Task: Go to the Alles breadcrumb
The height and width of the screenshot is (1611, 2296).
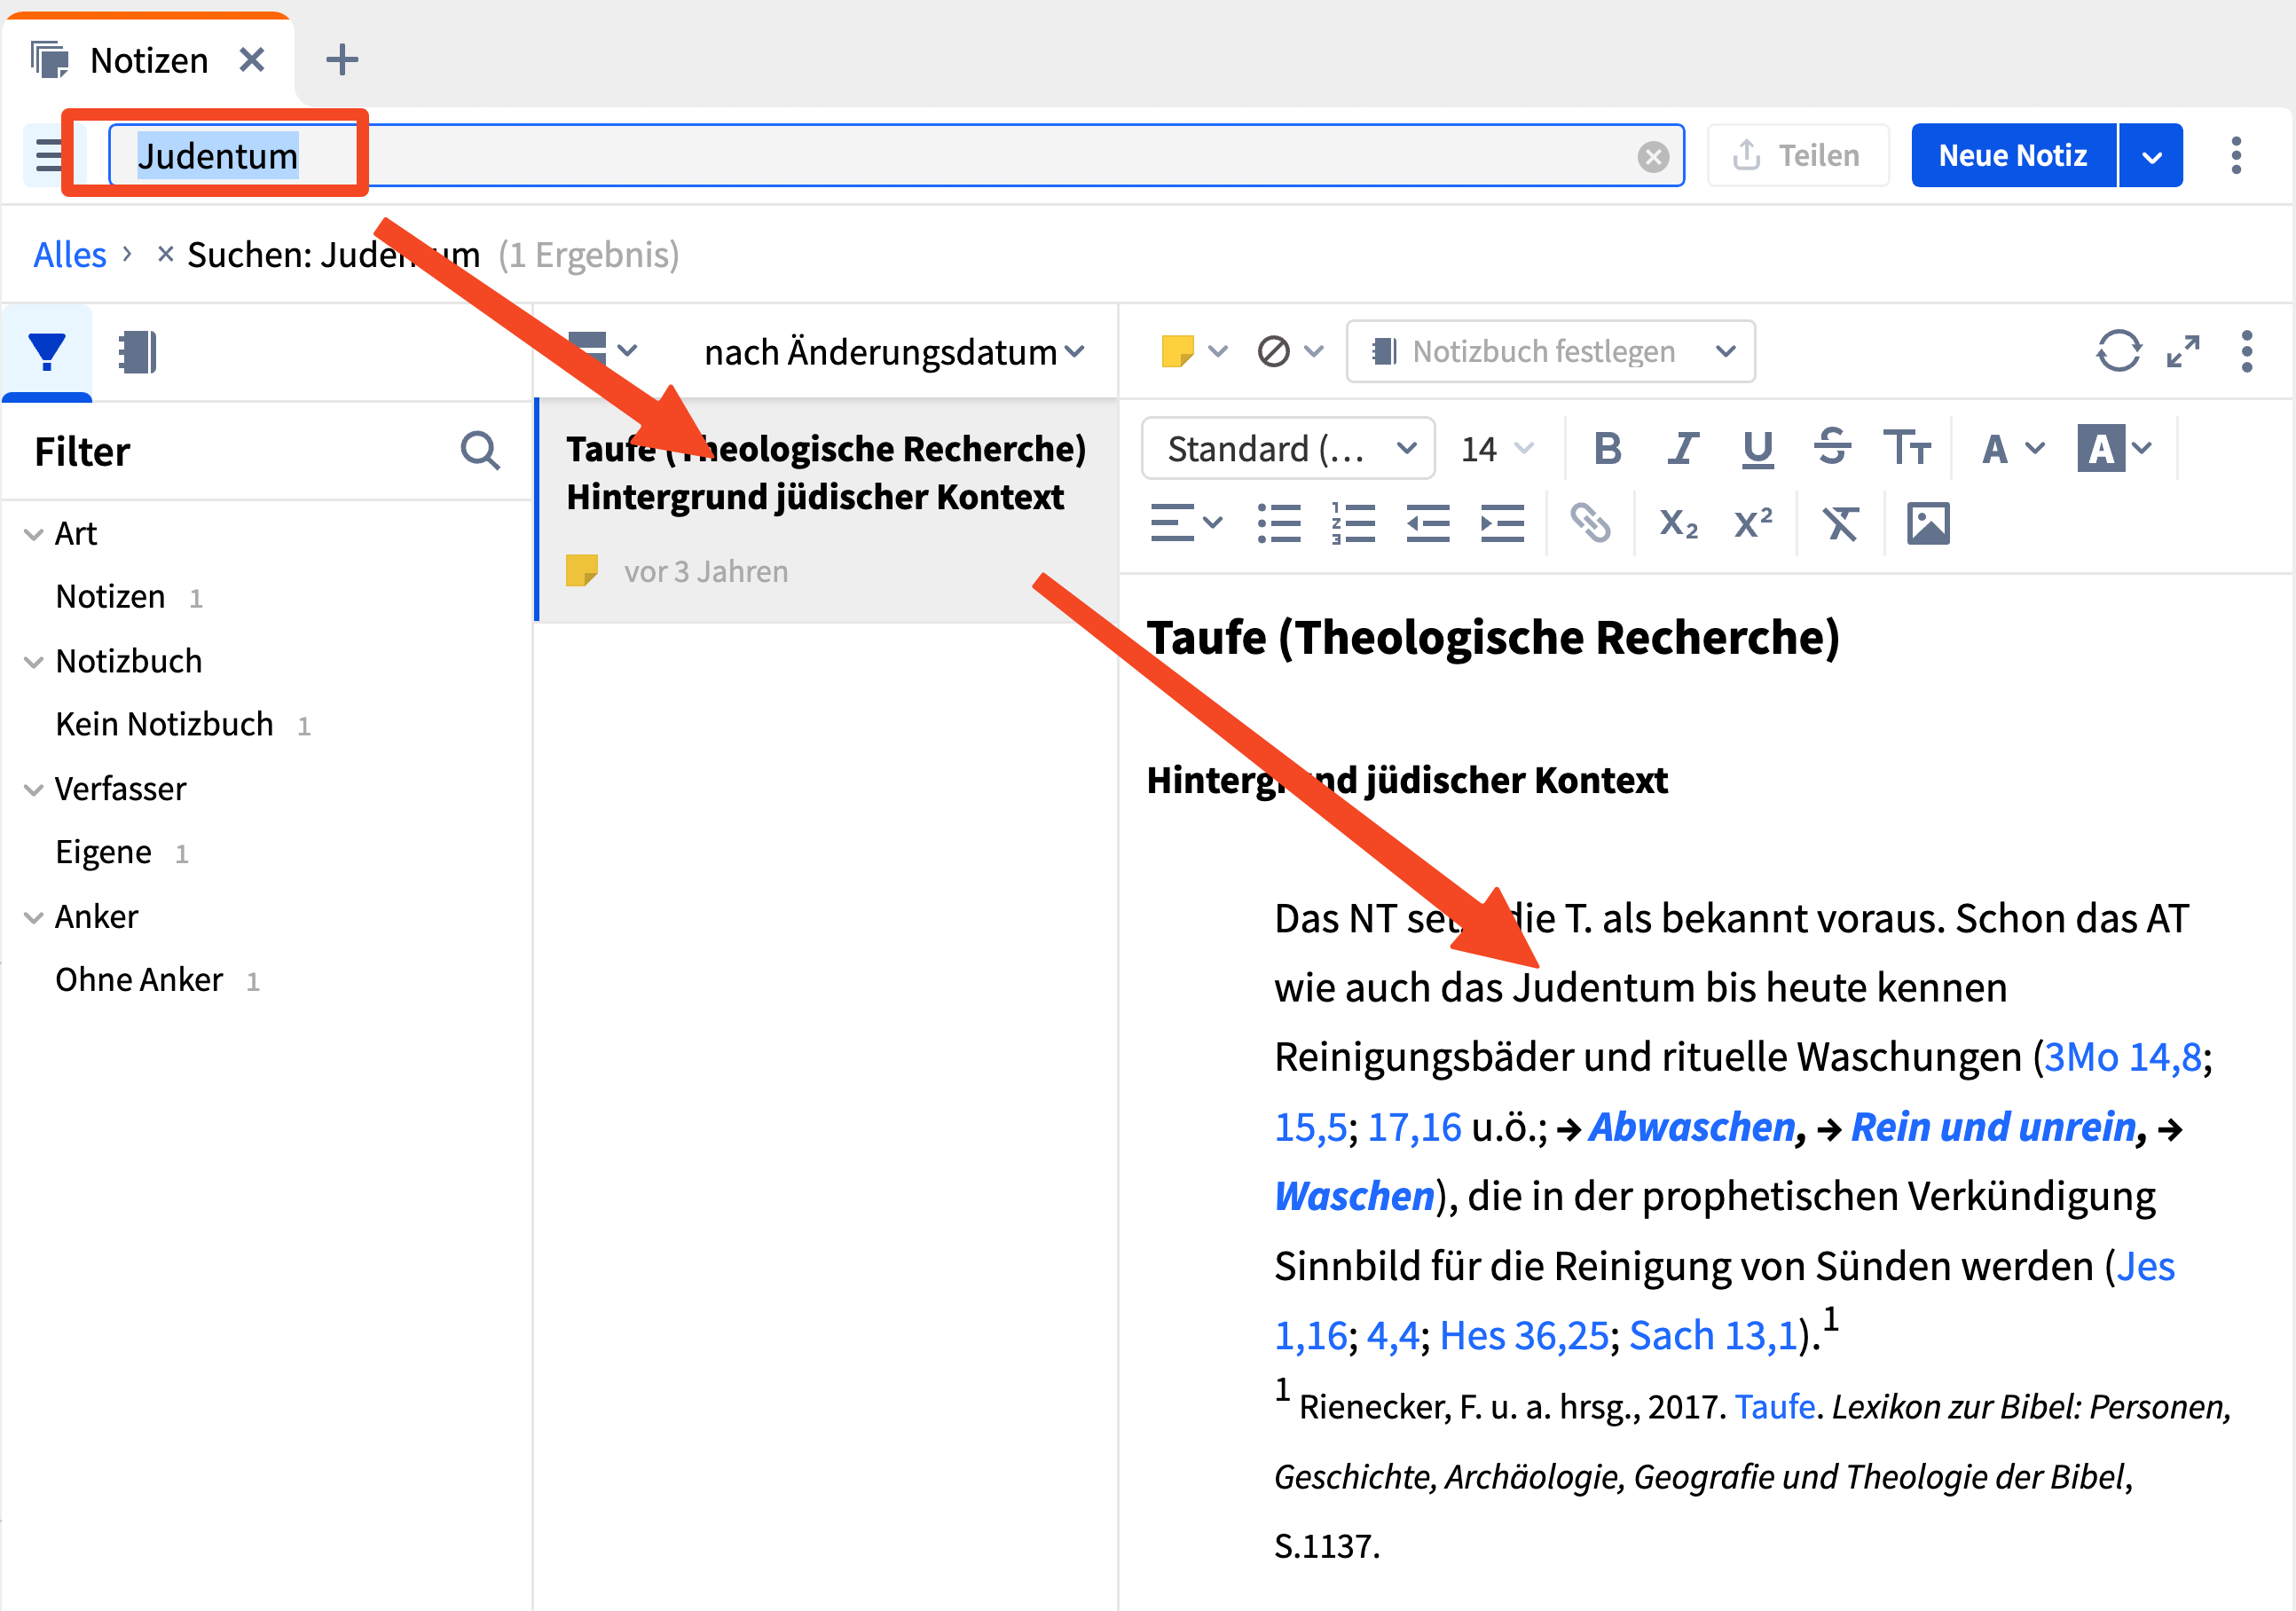Action: point(69,255)
